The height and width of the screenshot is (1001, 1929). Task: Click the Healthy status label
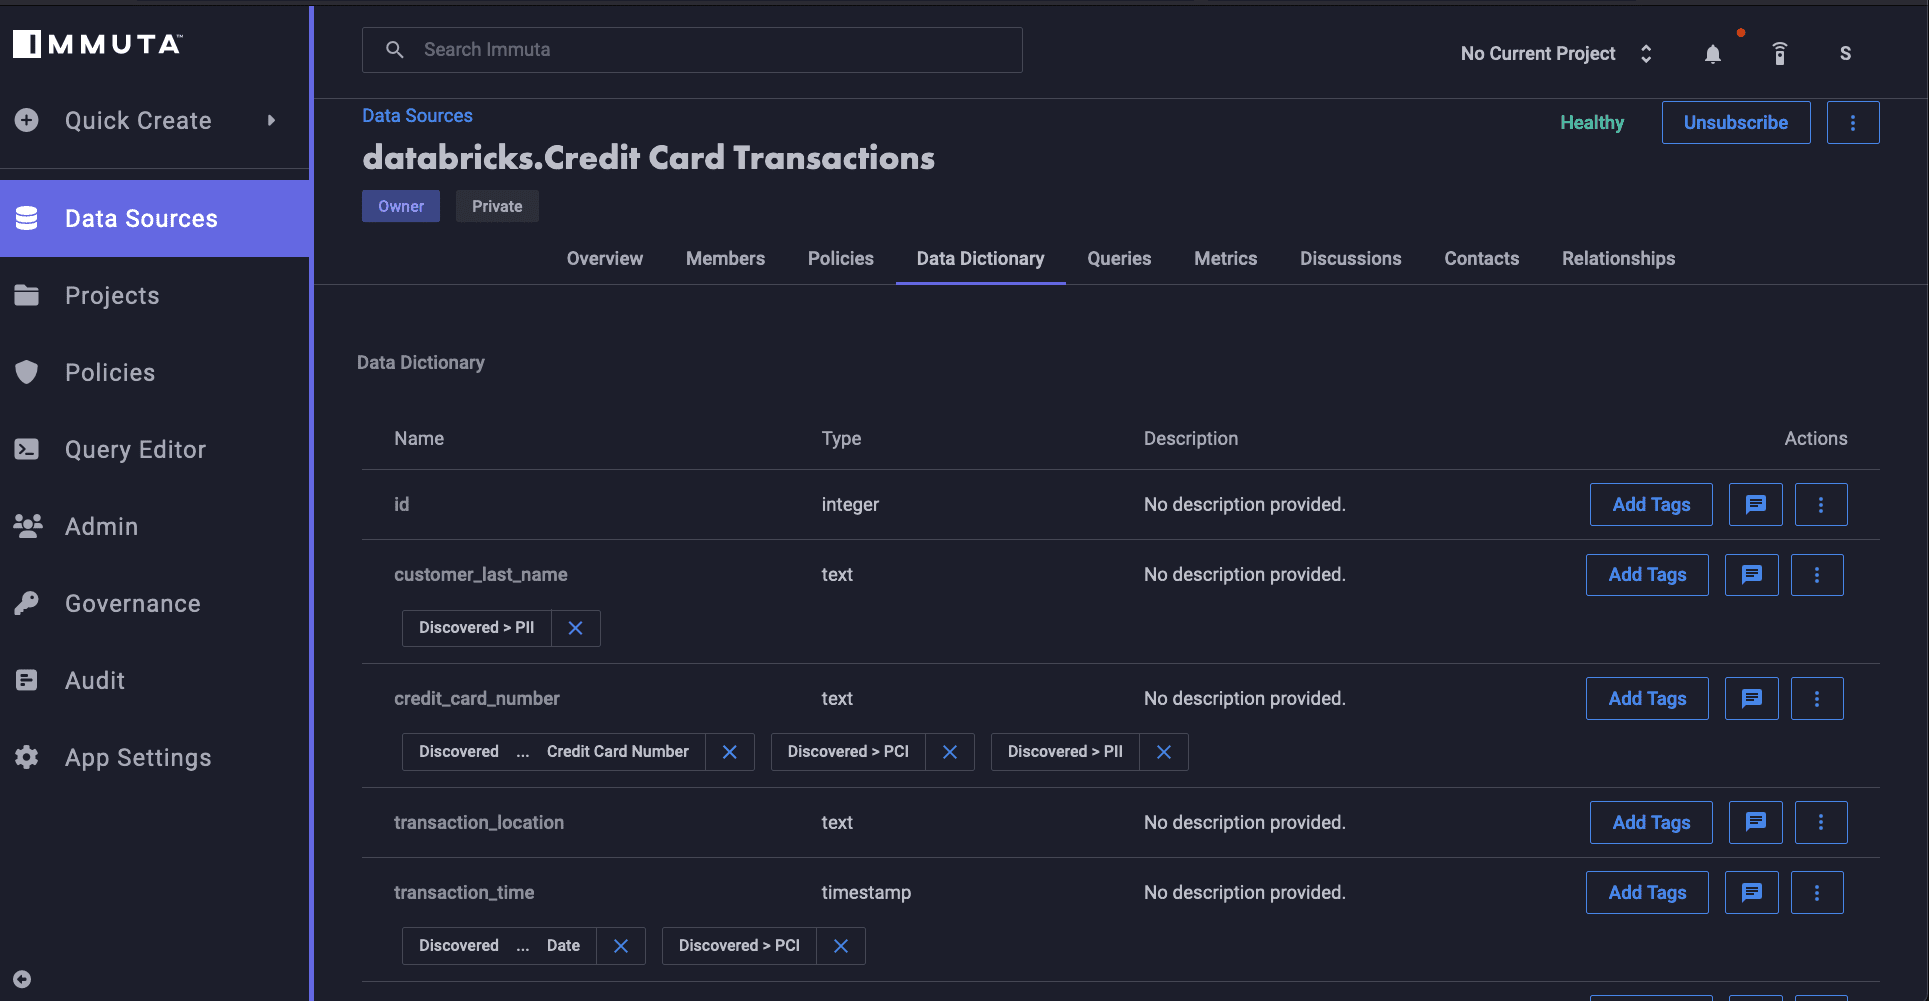point(1592,123)
